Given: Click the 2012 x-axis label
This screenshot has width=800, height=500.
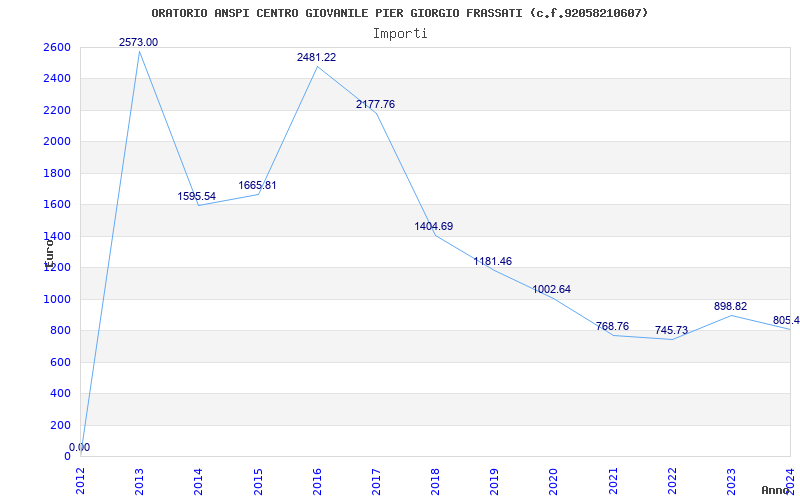Looking at the screenshot, I should tap(80, 481).
